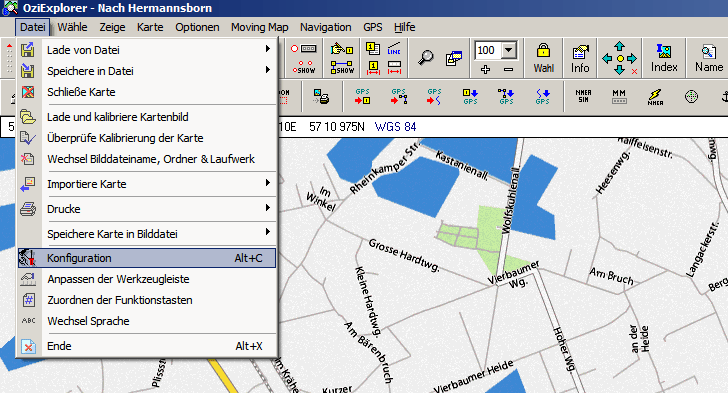Choose Wechsel Sprache menu entry
Screen dimensions: 728x393
tap(147, 321)
